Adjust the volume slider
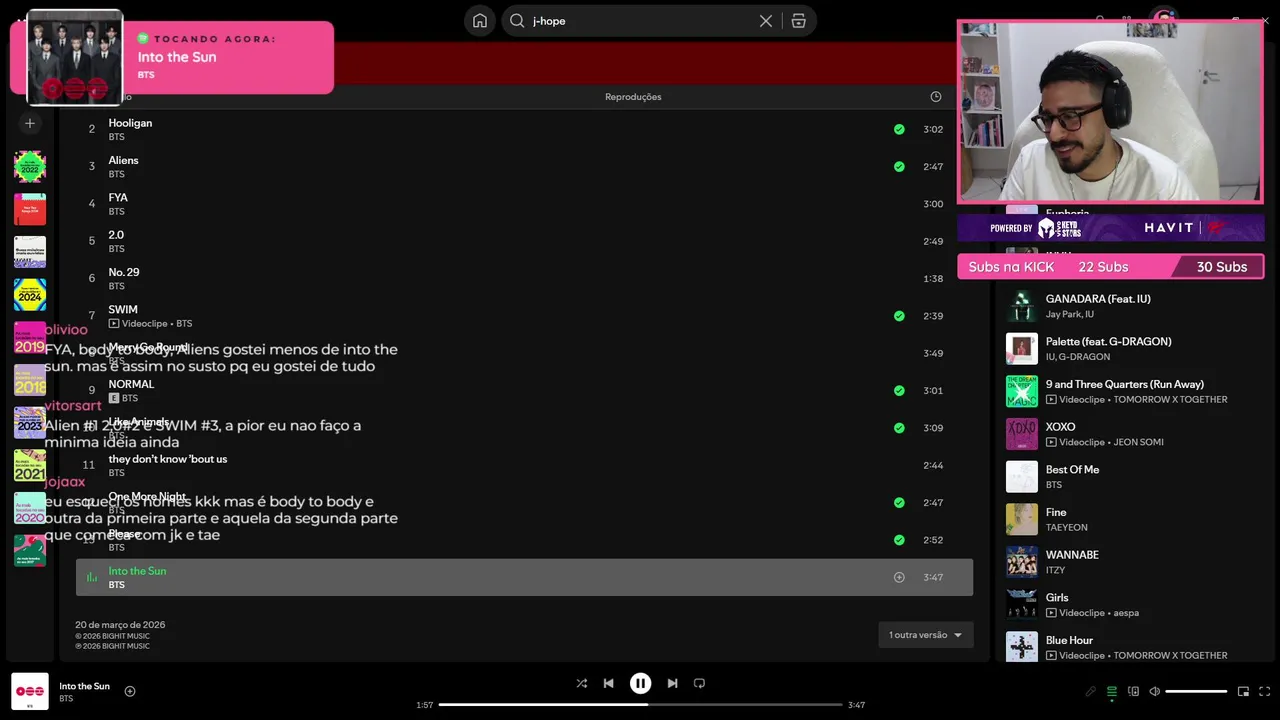This screenshot has height=720, width=1280. [x=1196, y=691]
